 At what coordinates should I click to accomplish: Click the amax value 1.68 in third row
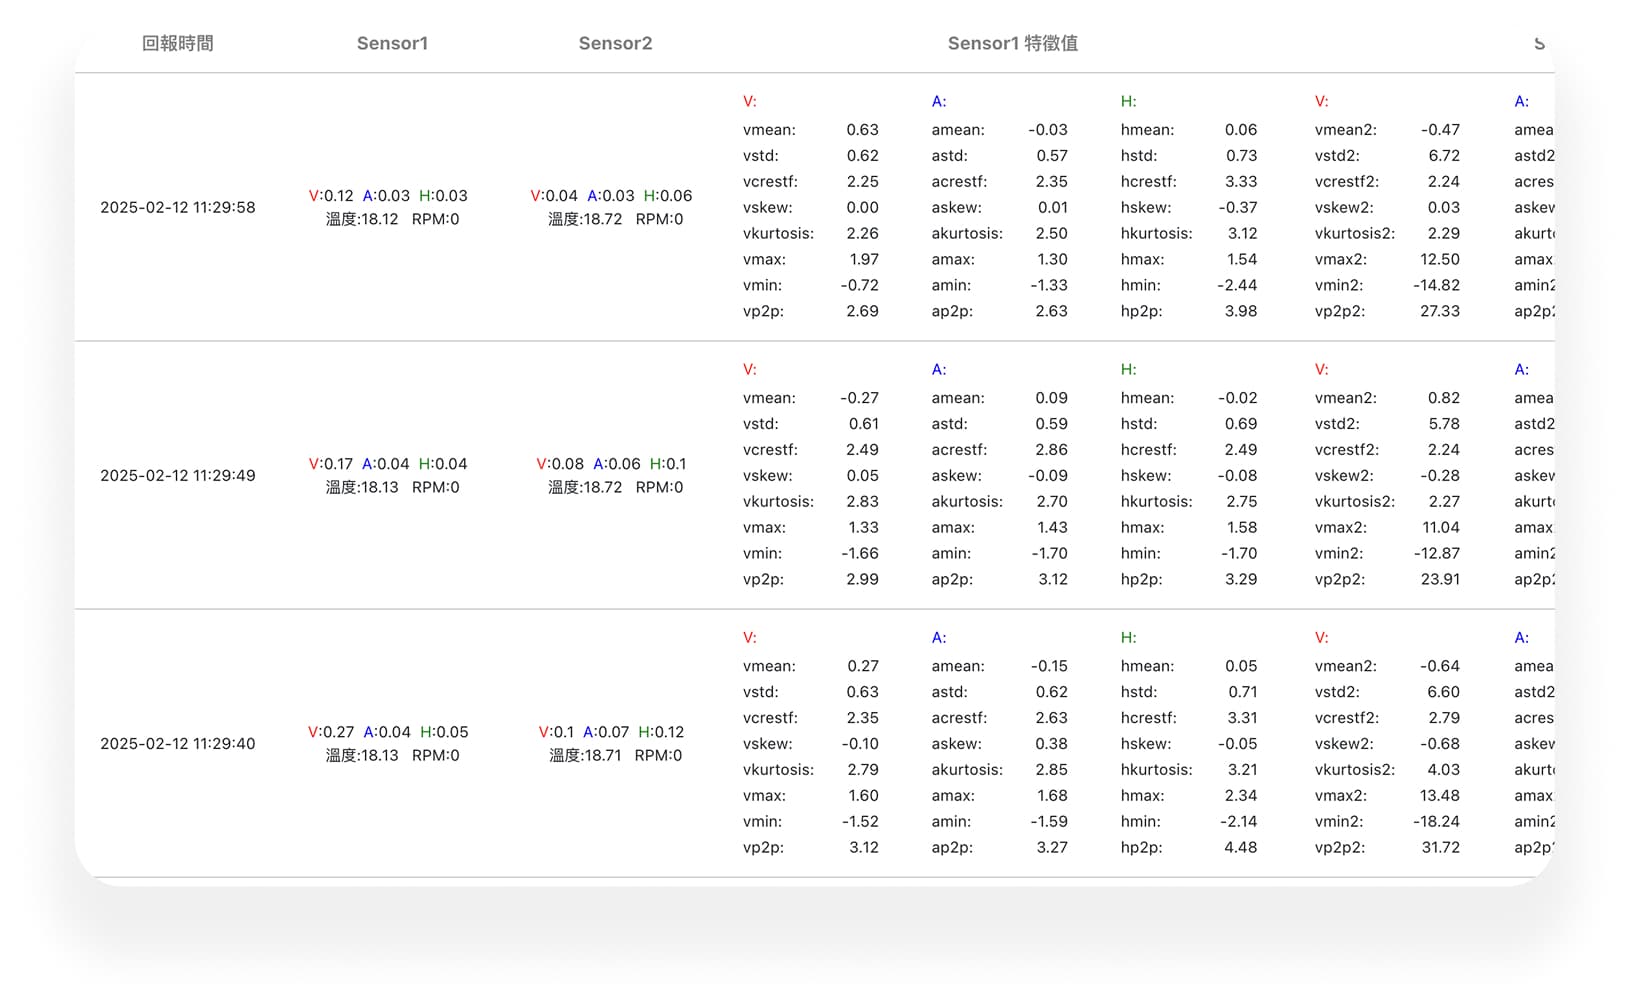point(1051,795)
